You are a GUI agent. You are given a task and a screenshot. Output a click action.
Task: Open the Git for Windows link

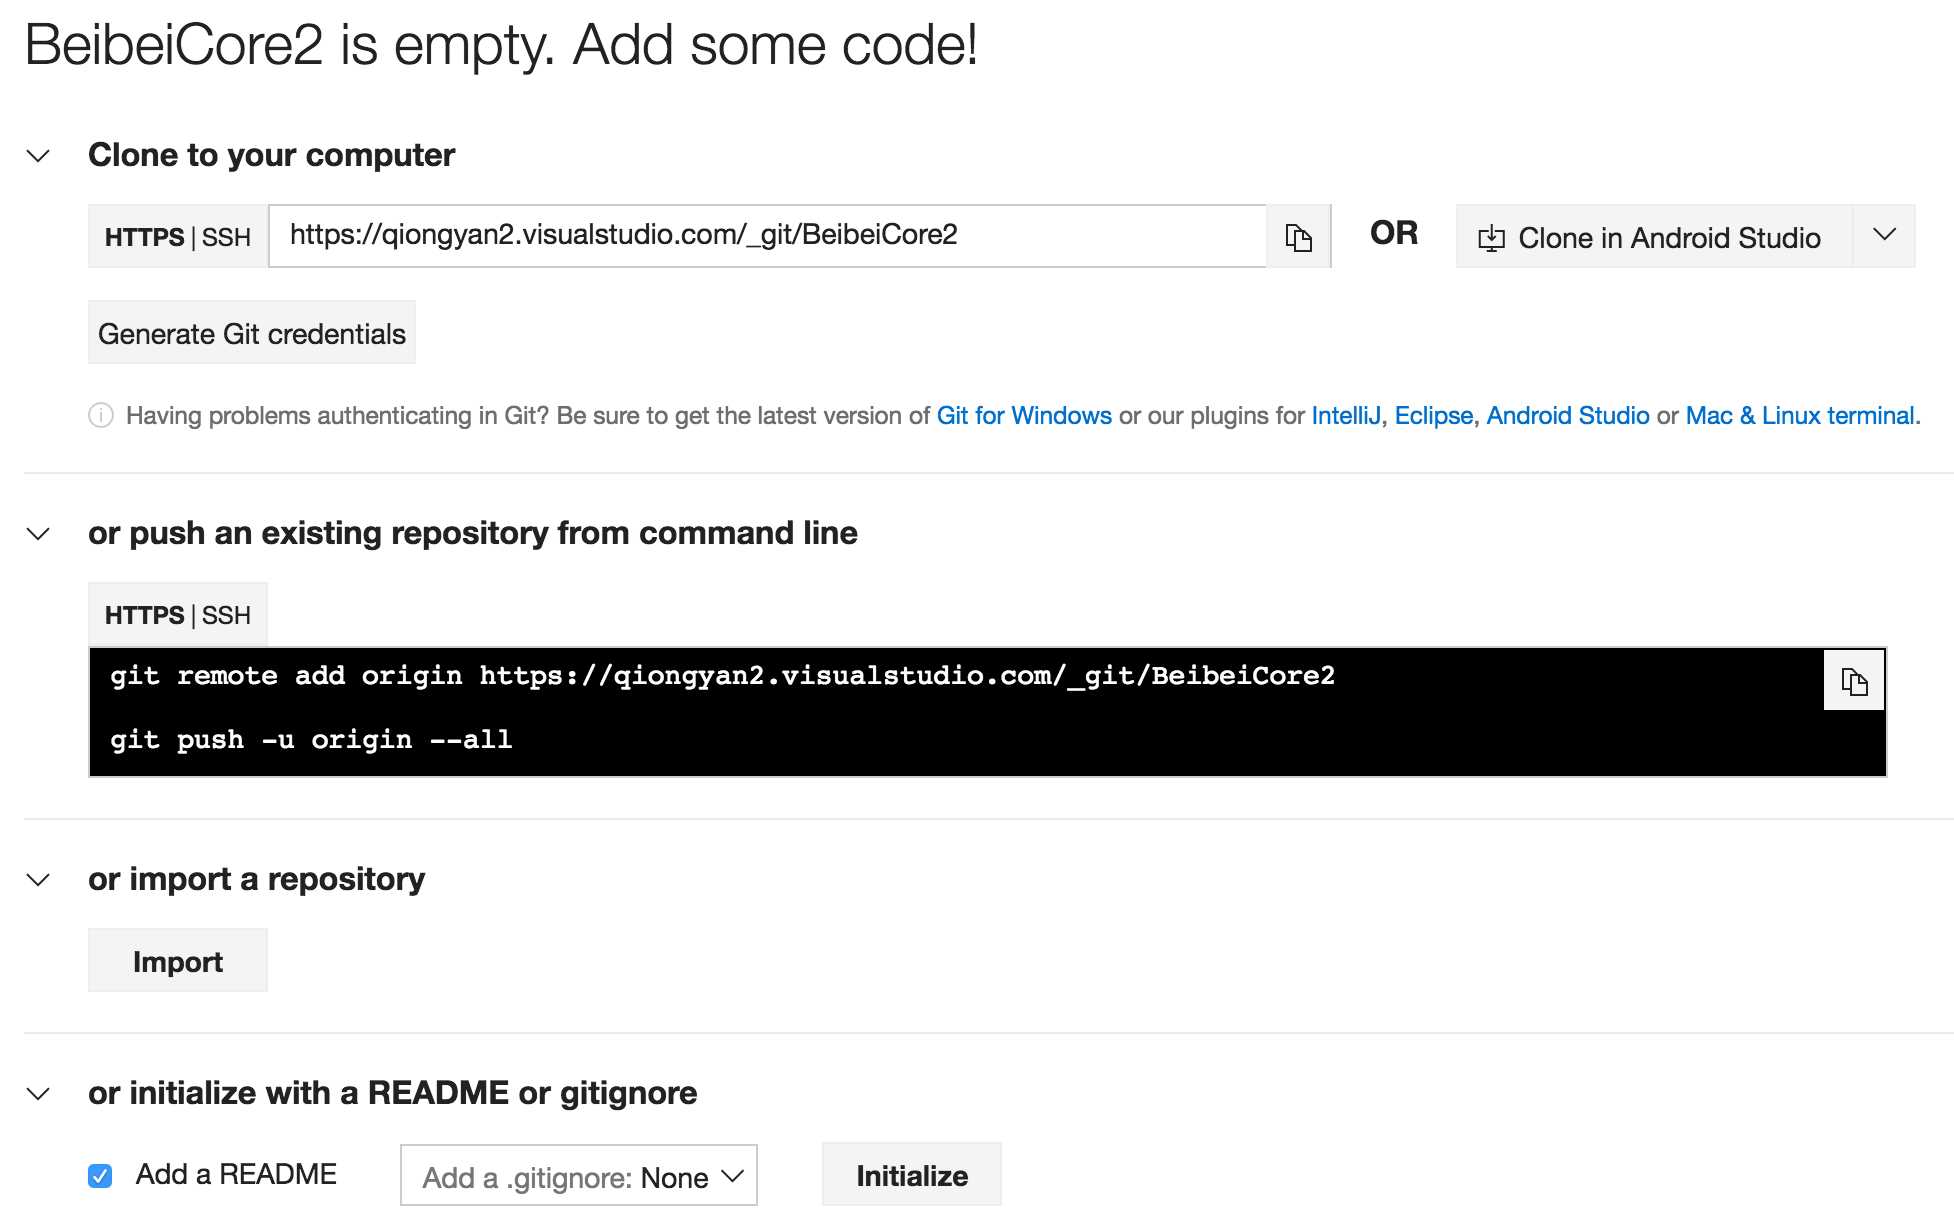coord(1024,416)
